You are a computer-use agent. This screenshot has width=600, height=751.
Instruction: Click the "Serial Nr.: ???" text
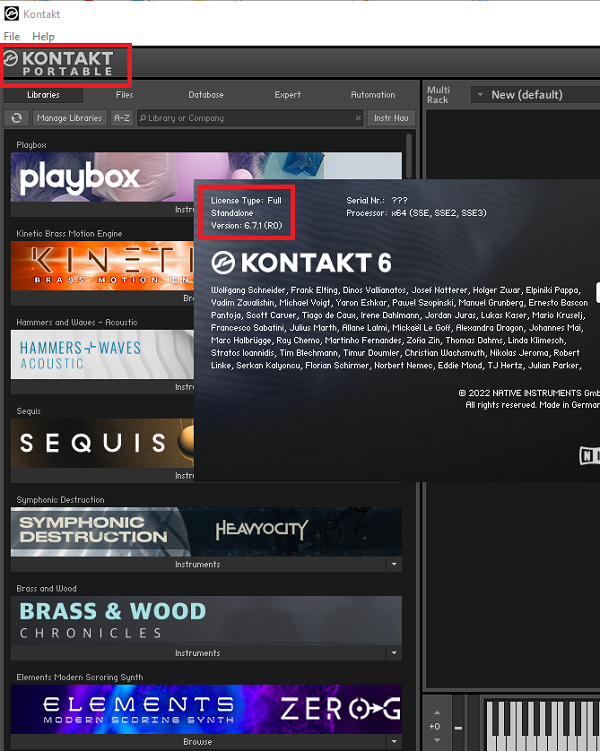click(x=377, y=201)
